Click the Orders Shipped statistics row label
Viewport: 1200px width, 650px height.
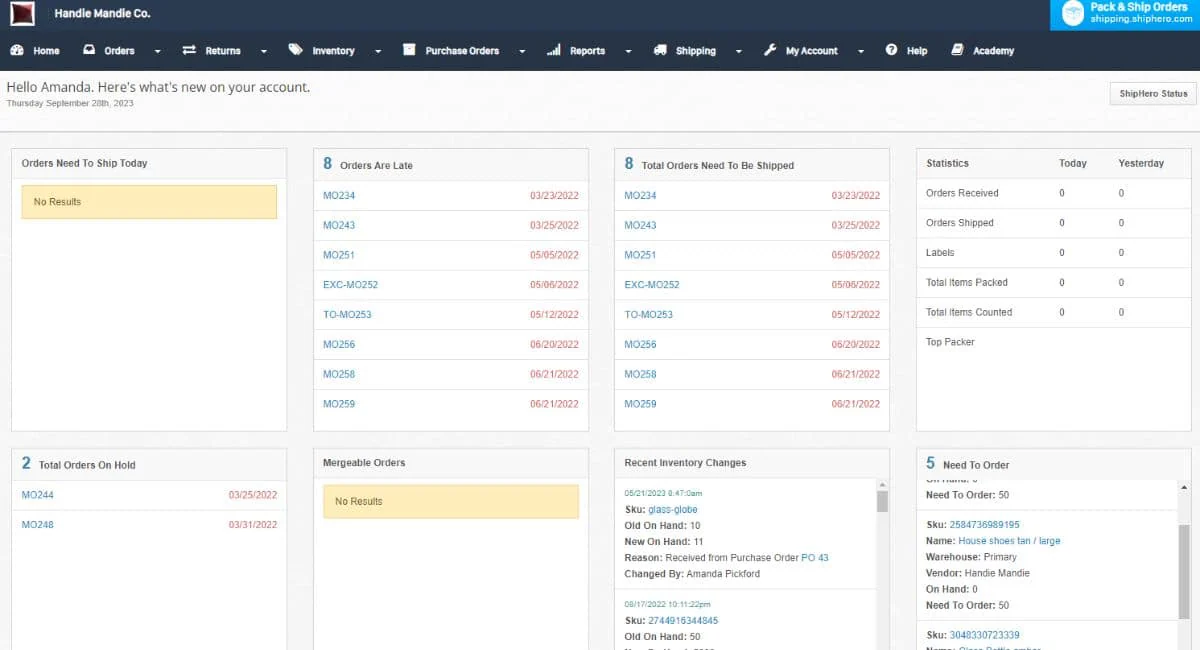pyautogui.click(x=960, y=223)
